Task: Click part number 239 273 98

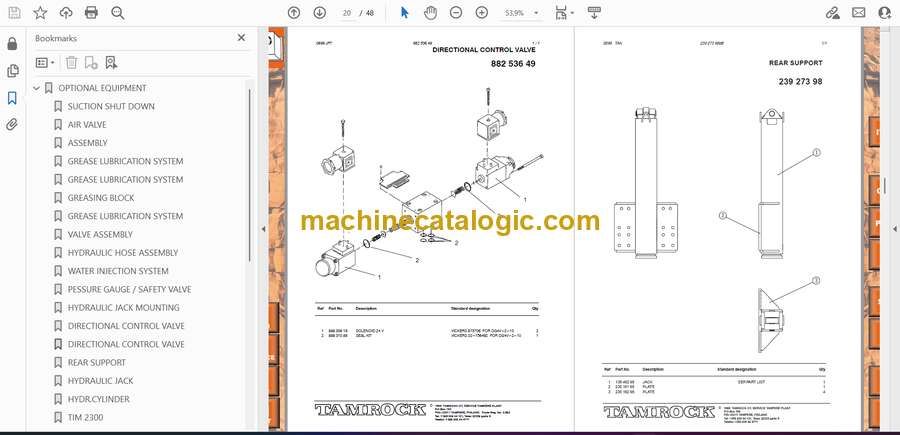Action: [x=800, y=81]
